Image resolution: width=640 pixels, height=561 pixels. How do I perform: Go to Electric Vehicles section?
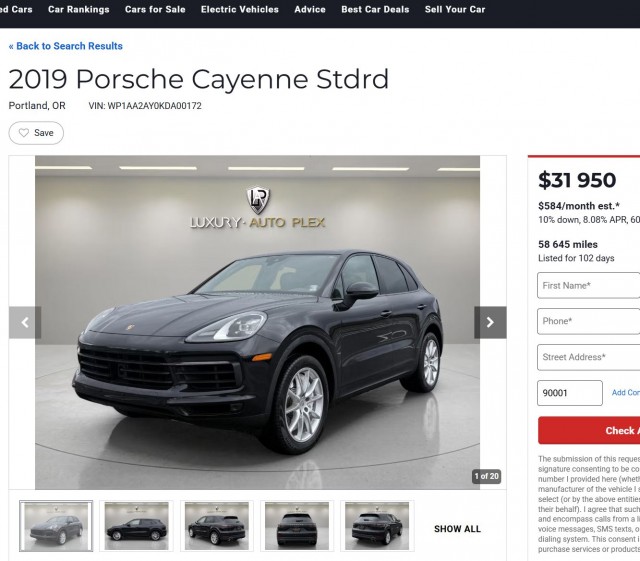[240, 9]
